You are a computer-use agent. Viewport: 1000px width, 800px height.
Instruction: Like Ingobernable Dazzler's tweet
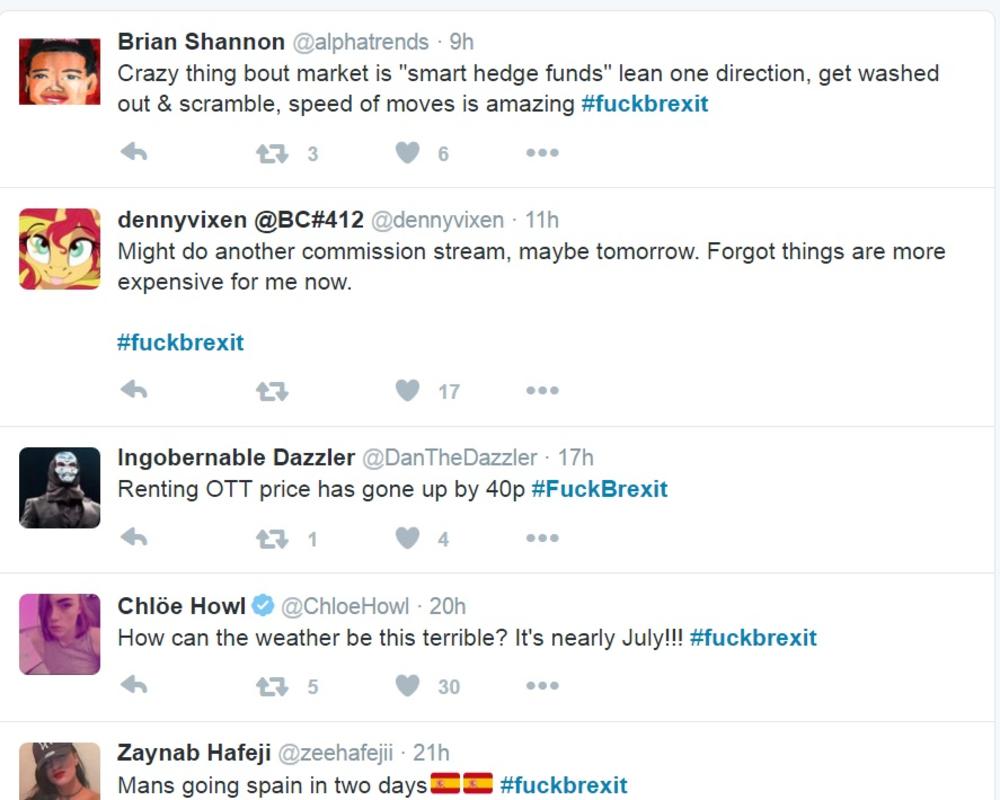[407, 539]
